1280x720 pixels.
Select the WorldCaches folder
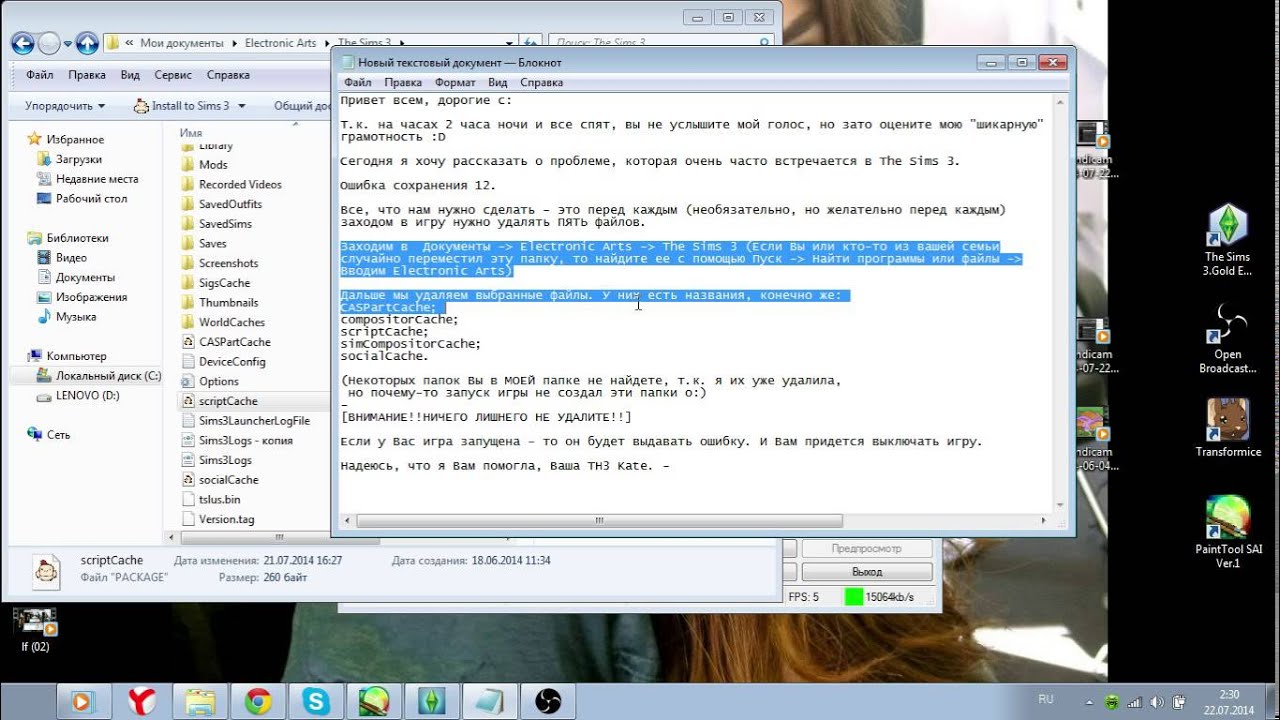[231, 322]
